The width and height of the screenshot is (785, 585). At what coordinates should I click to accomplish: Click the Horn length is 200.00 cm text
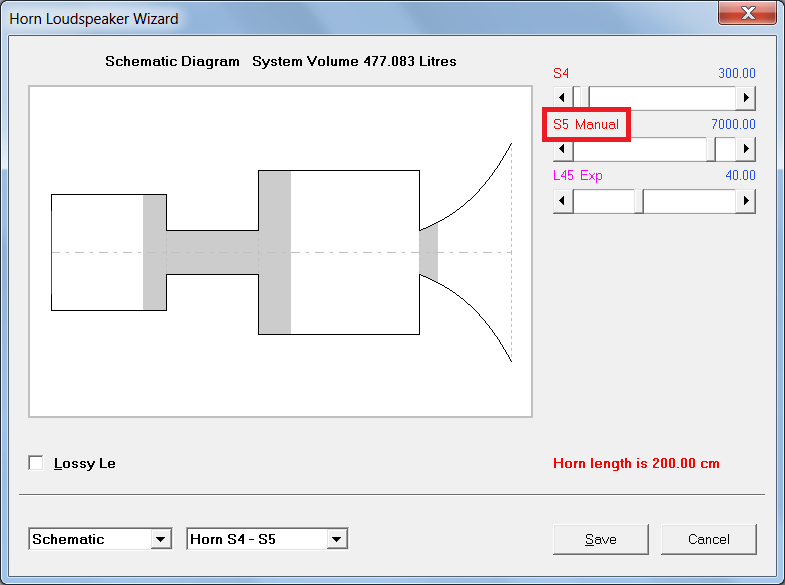coord(636,463)
